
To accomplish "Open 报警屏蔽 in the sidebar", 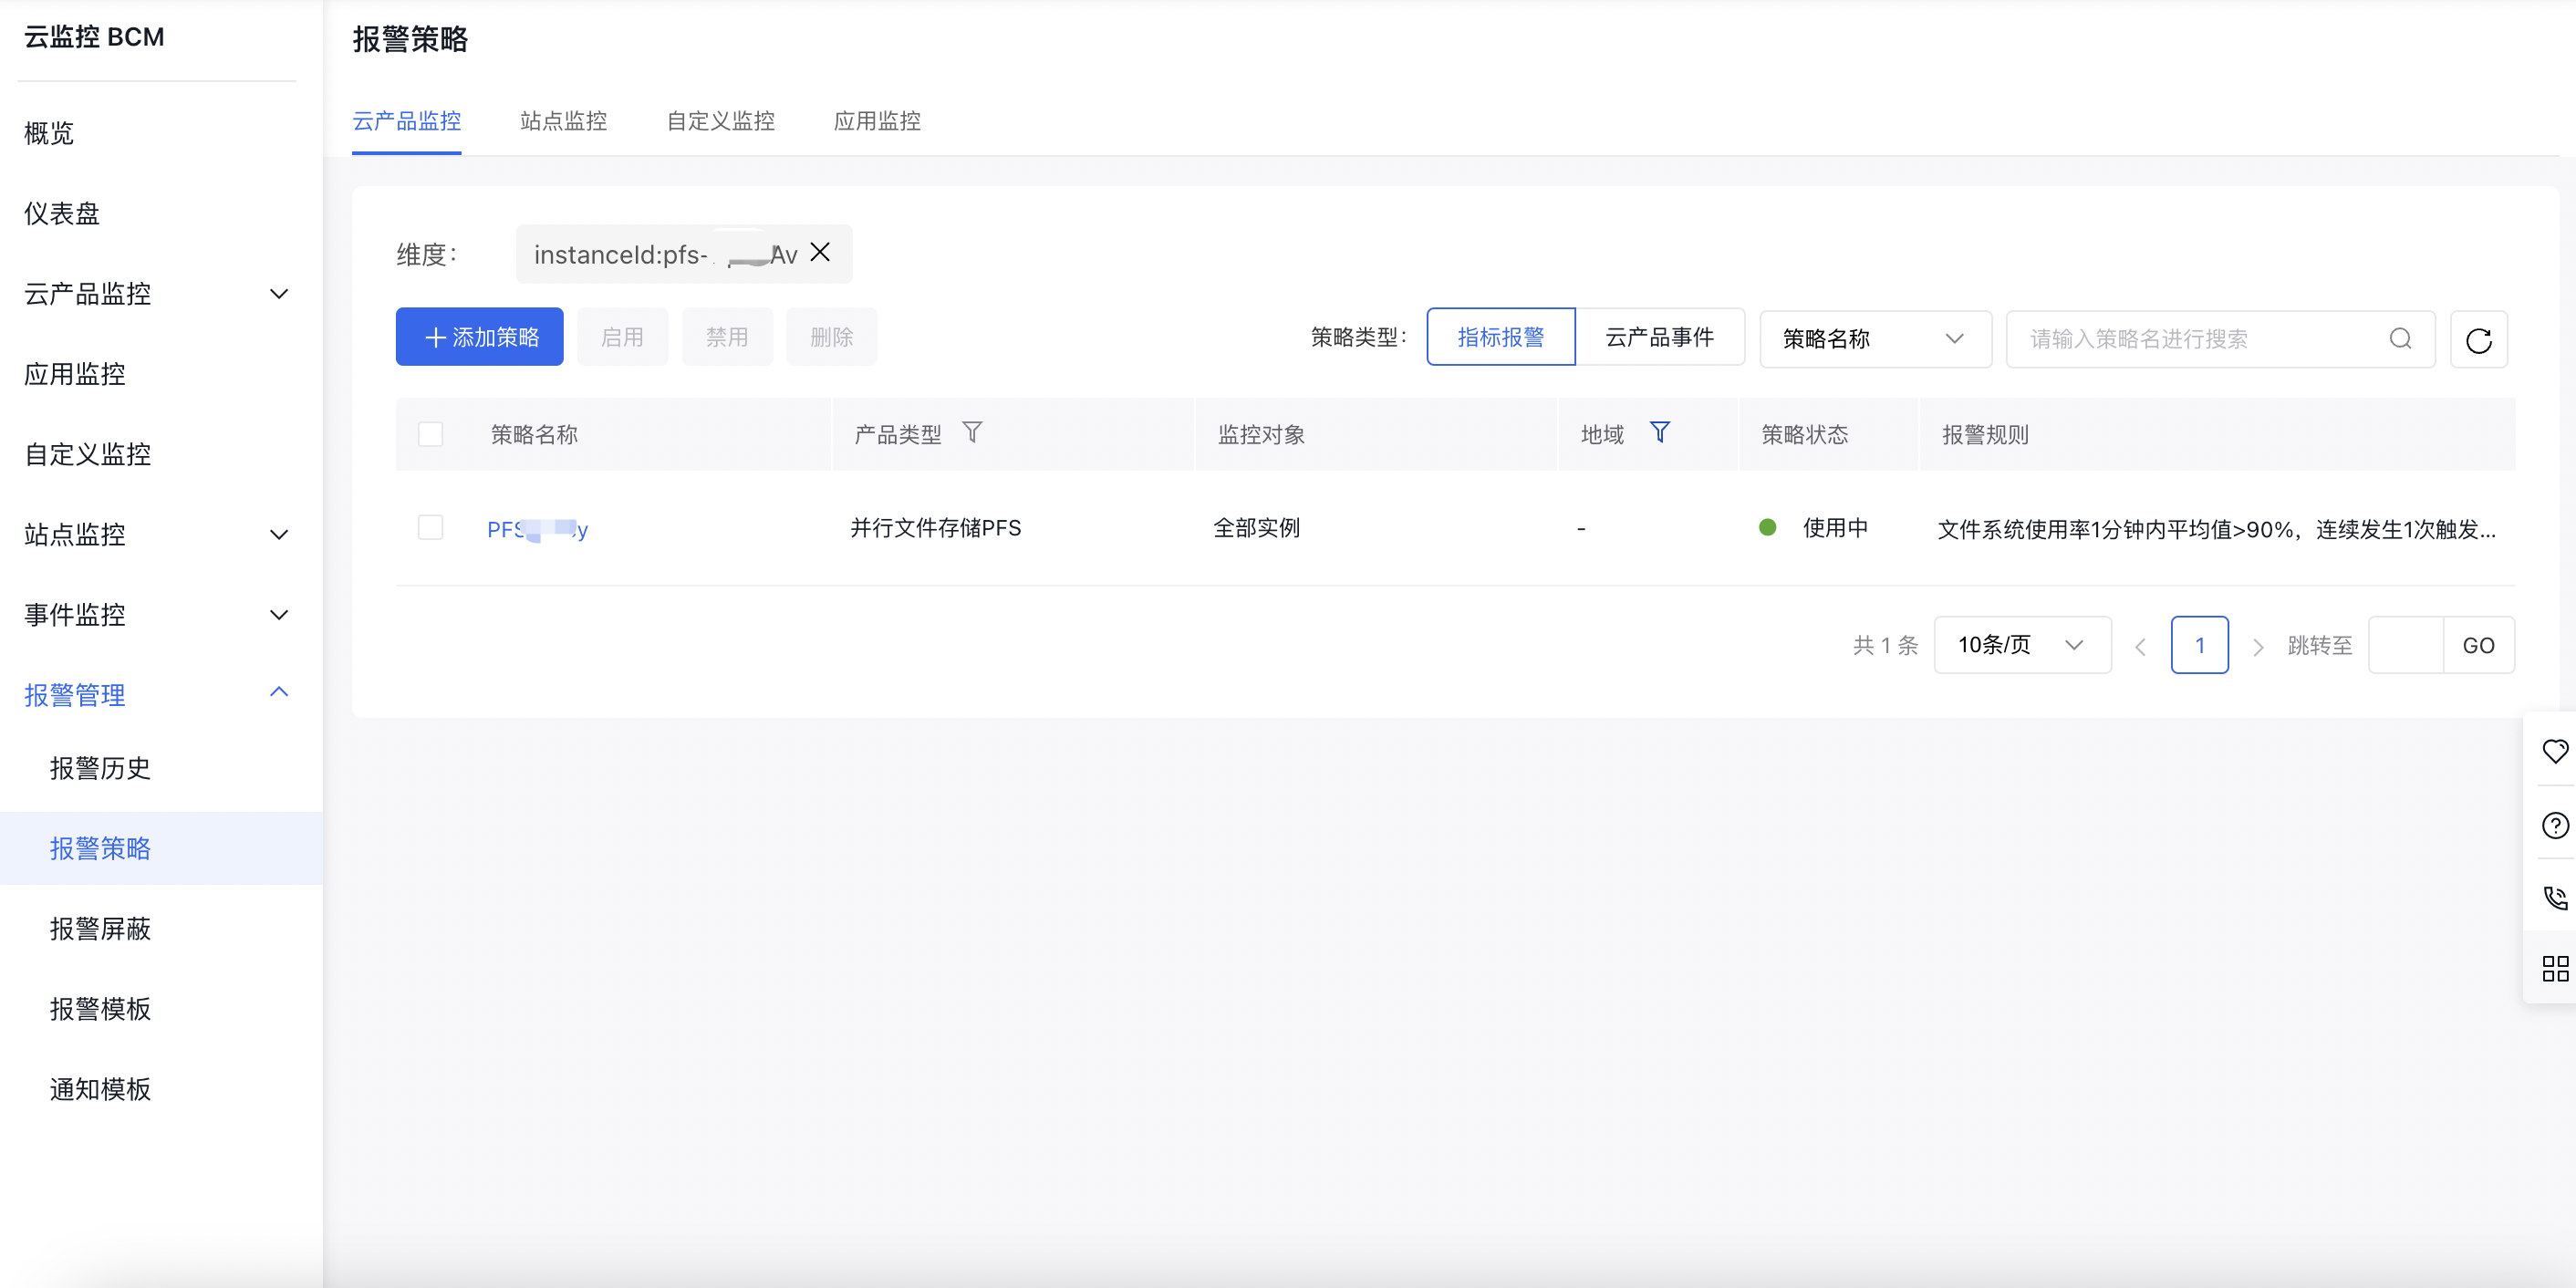I will [x=100, y=929].
